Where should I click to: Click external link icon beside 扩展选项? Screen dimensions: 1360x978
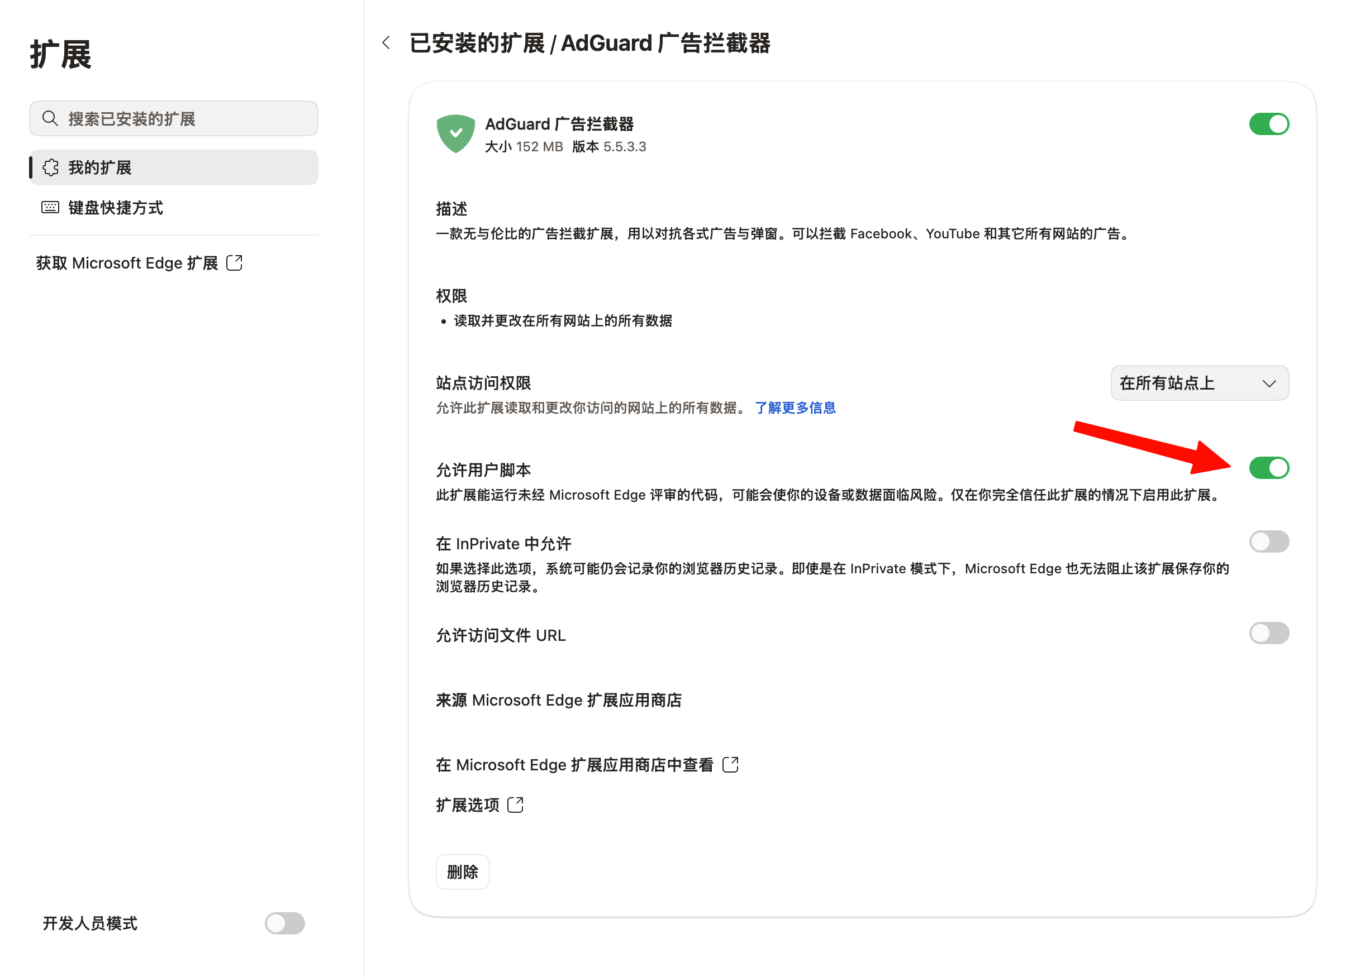coord(515,805)
